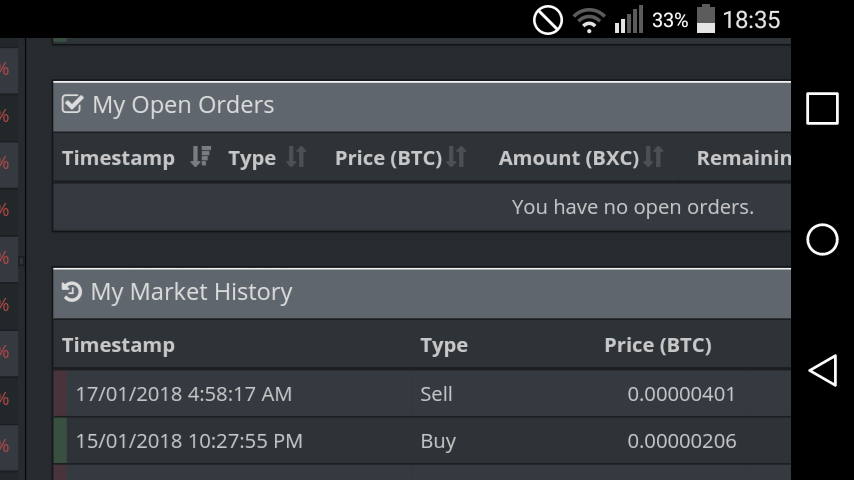Click the My Open Orders checkbox icon
The image size is (854, 480).
click(72, 104)
